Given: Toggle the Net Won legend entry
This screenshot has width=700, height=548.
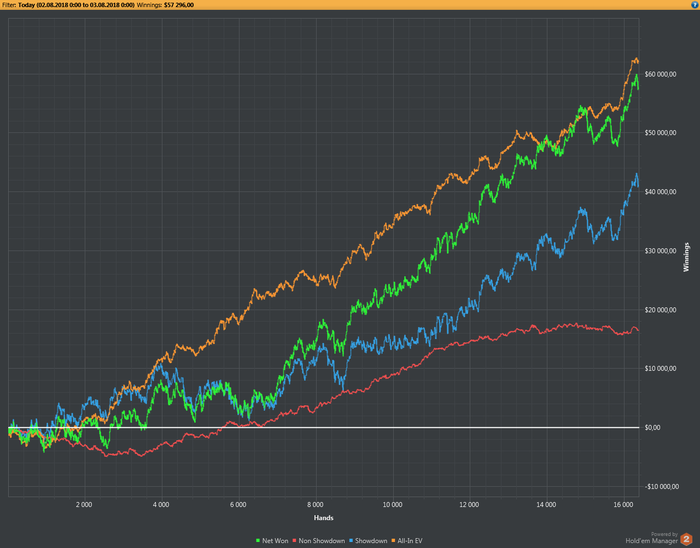Looking at the screenshot, I should tap(272, 541).
